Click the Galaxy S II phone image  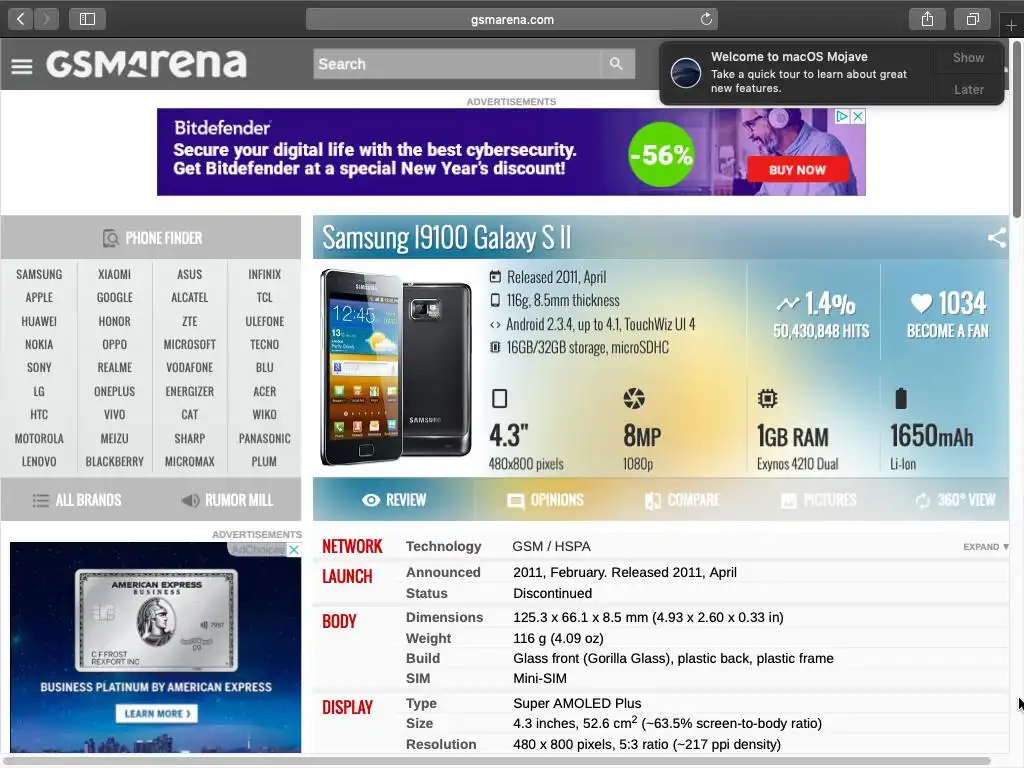(396, 368)
